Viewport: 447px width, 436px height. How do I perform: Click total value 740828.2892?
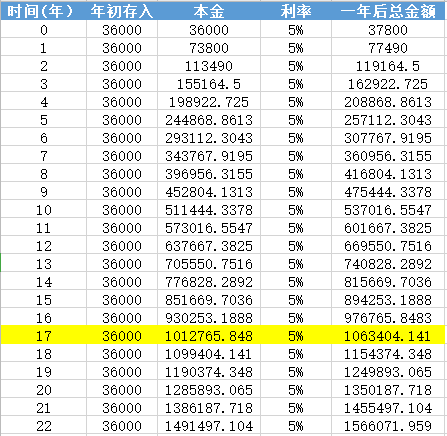click(x=388, y=264)
